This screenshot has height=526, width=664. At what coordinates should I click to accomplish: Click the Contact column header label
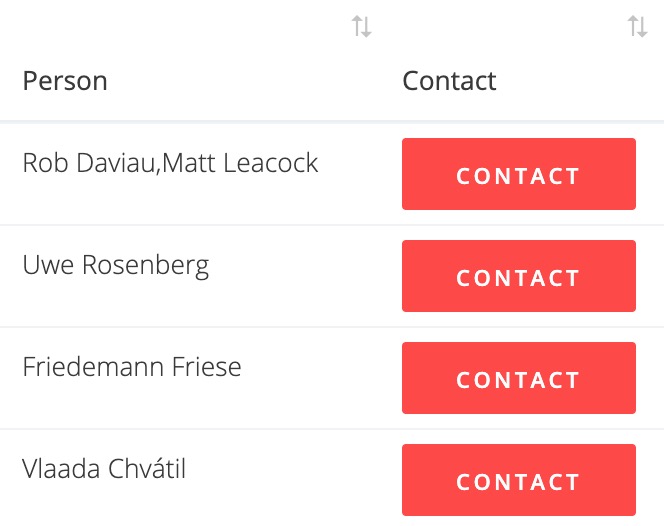[x=449, y=81]
